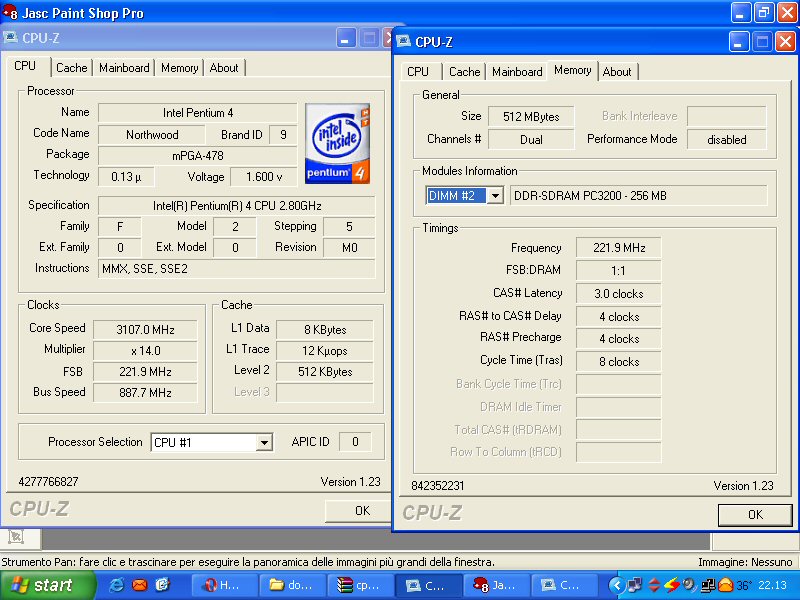
Task: Click the window icon of the back CPU-Z window
Action: click(x=10, y=37)
